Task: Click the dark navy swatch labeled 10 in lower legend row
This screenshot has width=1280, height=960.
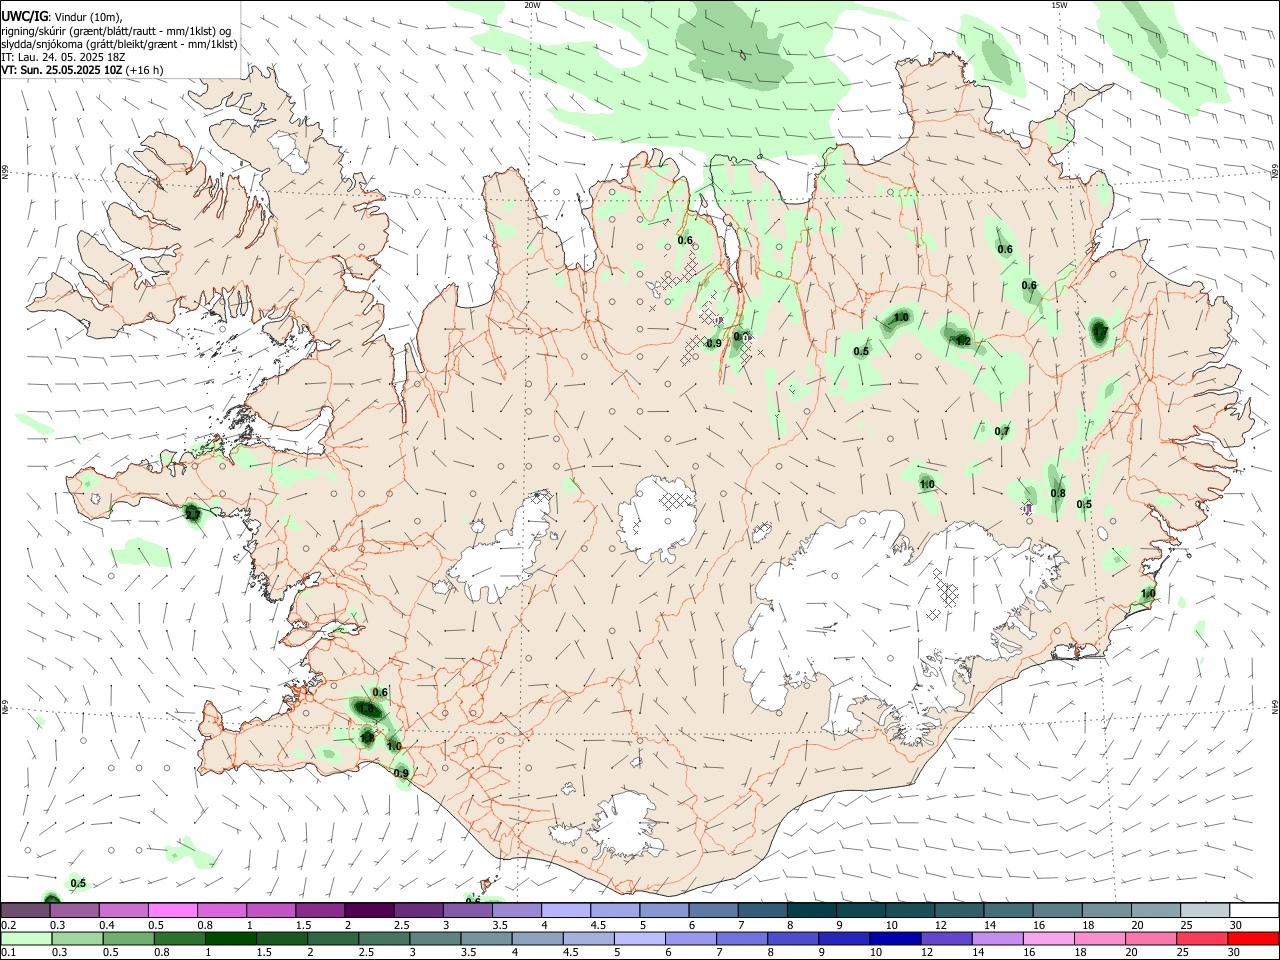Action: (x=893, y=938)
